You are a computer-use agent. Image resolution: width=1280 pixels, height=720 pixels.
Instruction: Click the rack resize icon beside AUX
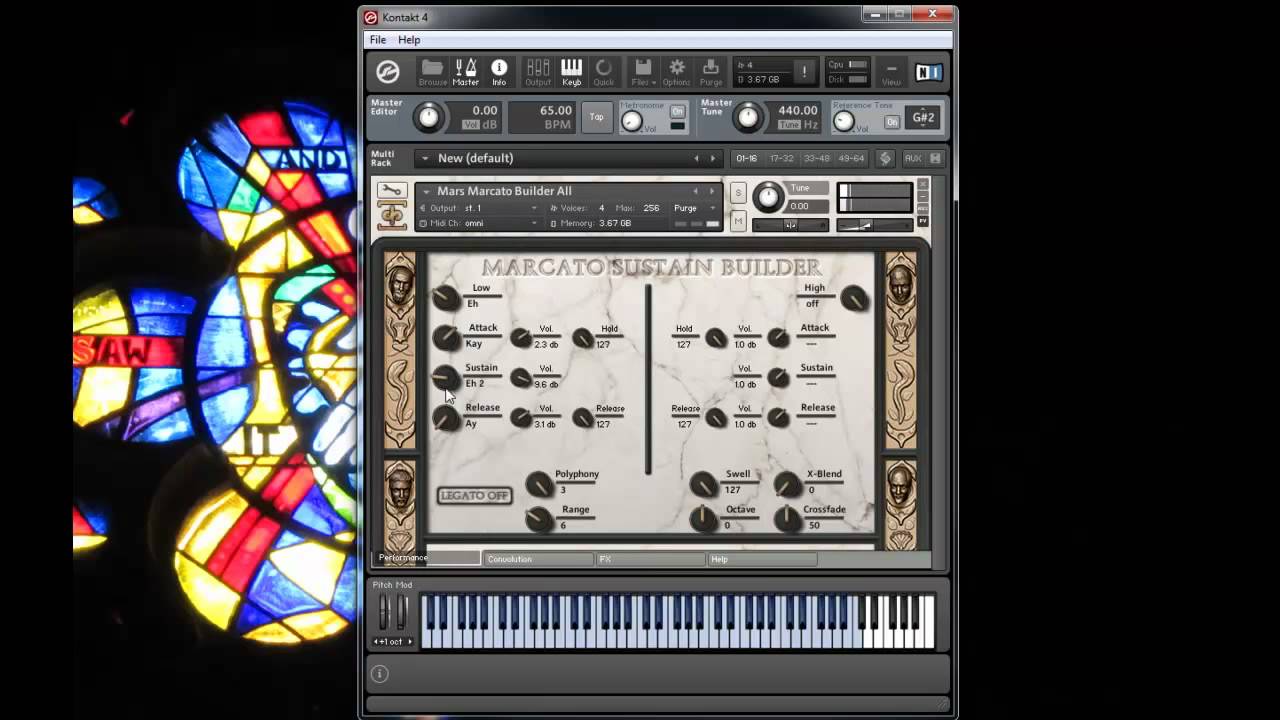click(x=935, y=158)
